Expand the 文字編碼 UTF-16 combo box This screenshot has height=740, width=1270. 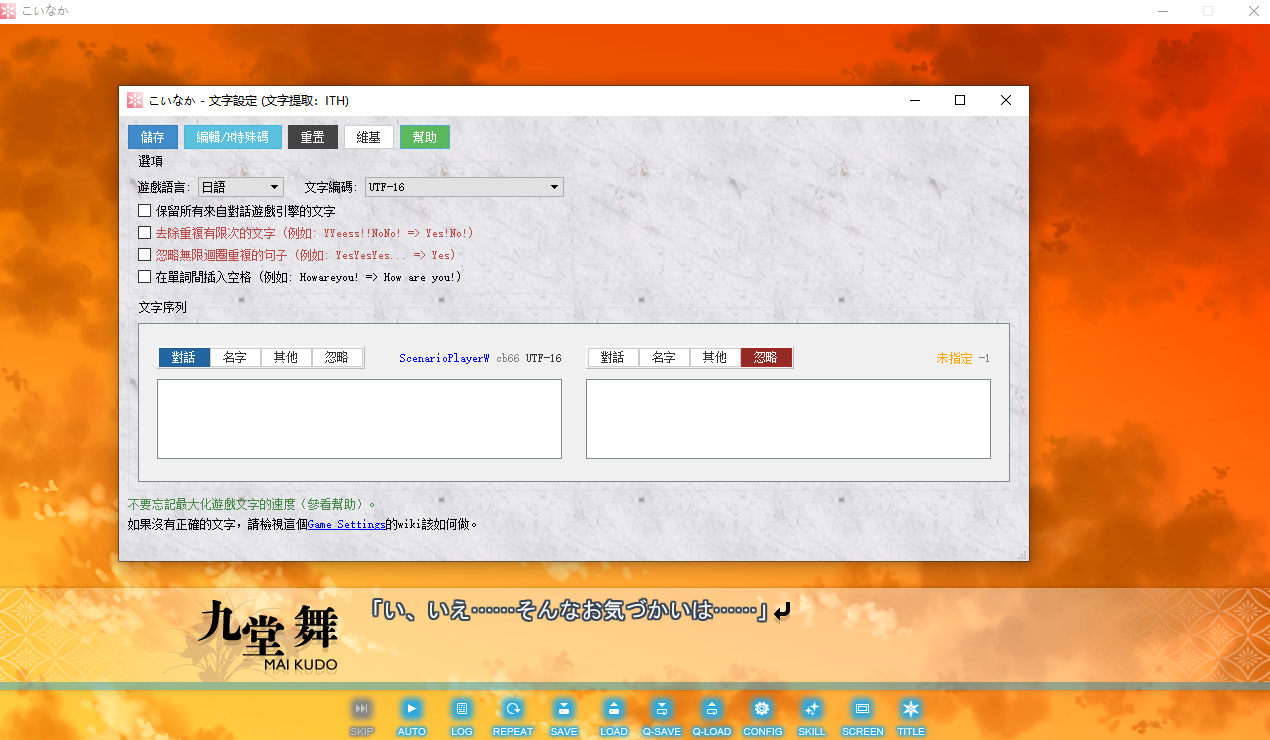[464, 187]
